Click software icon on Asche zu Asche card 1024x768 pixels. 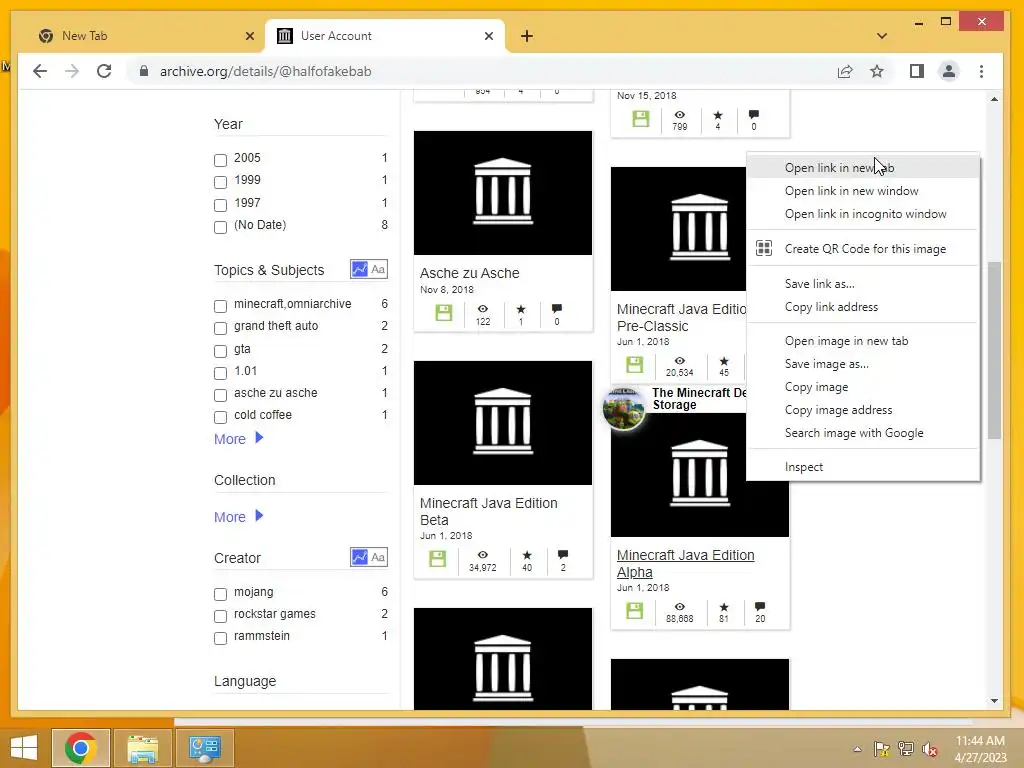[x=443, y=313]
